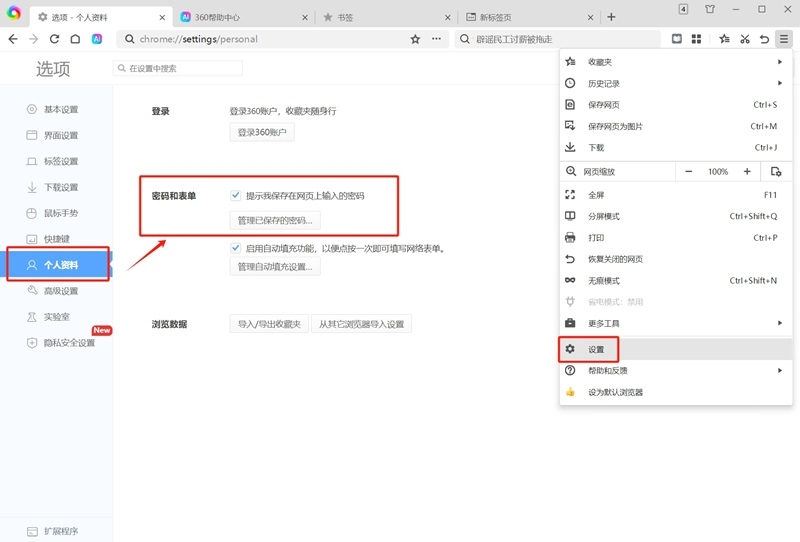The width and height of the screenshot is (800, 542).
Task: Open a new tab with plus button
Action: click(x=611, y=17)
